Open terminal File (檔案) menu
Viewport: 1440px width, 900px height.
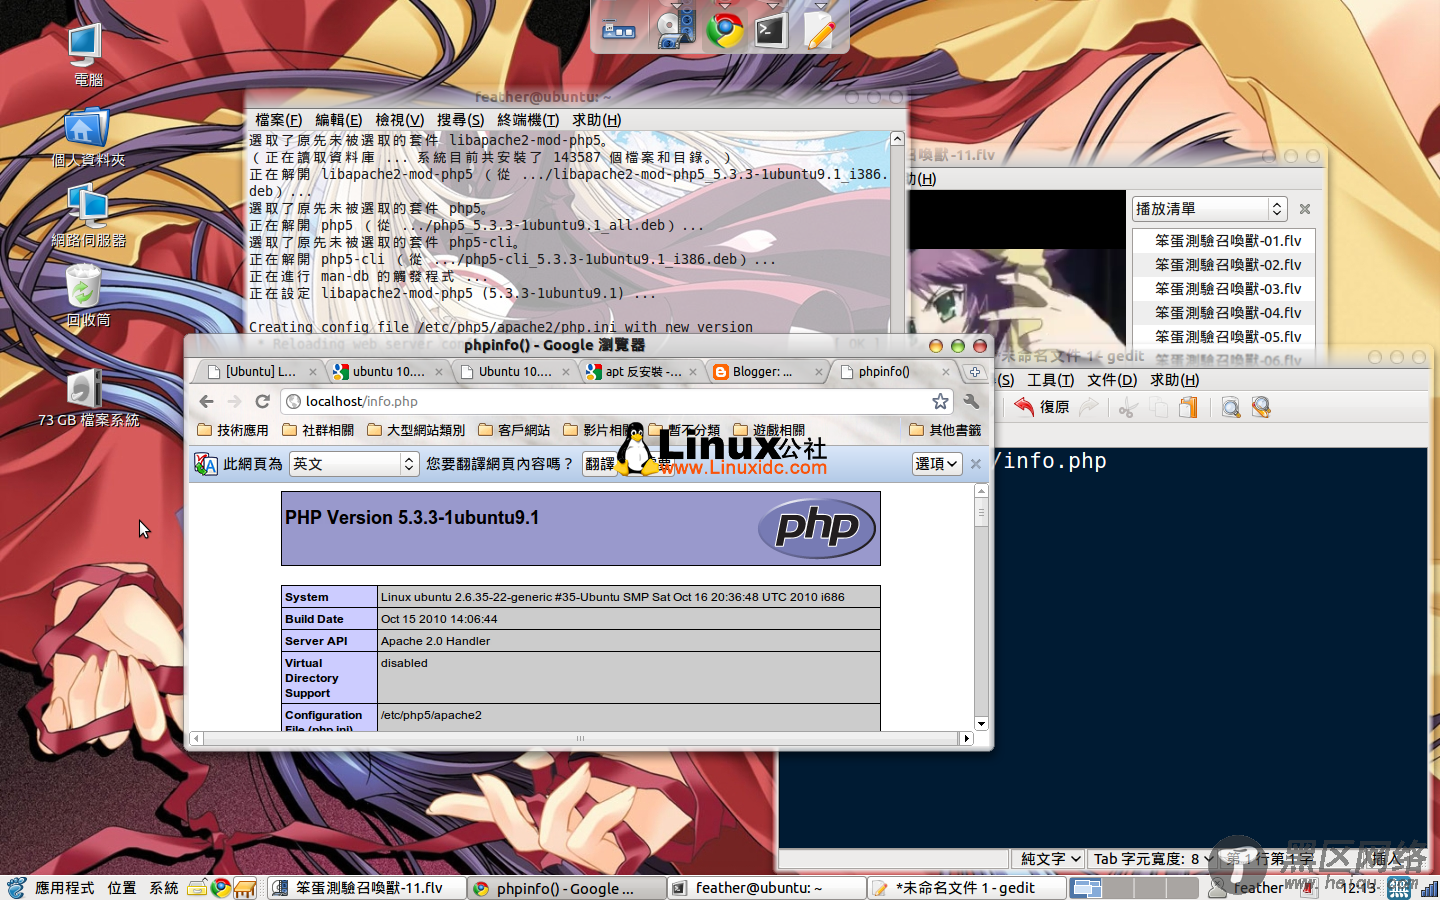click(x=278, y=120)
